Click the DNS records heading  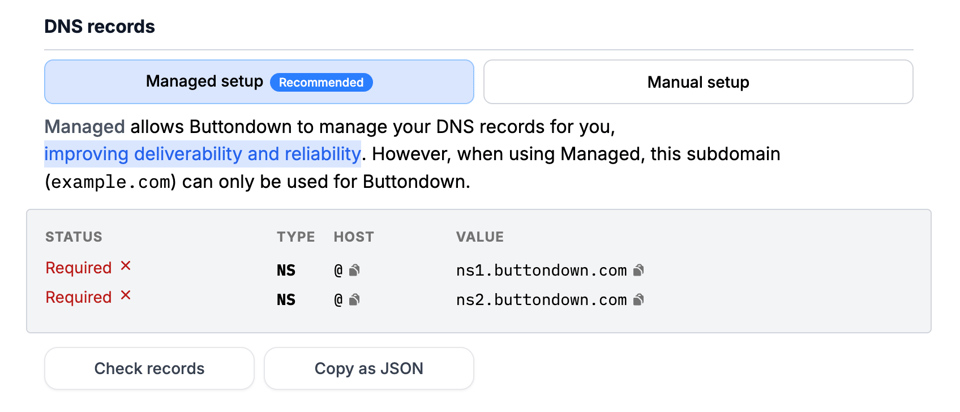(99, 27)
